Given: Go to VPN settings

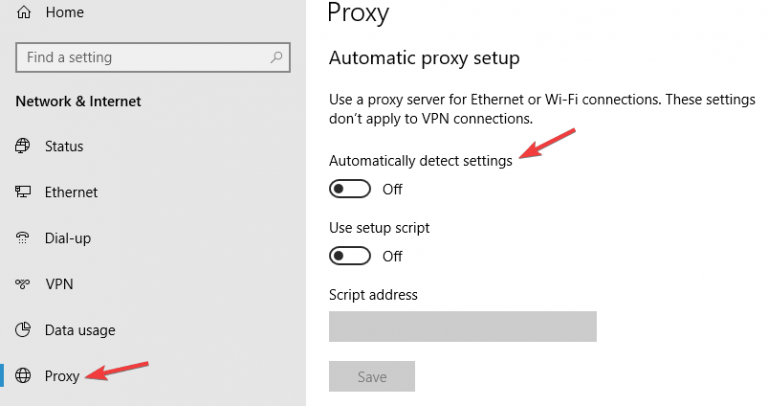Looking at the screenshot, I should pos(59,284).
